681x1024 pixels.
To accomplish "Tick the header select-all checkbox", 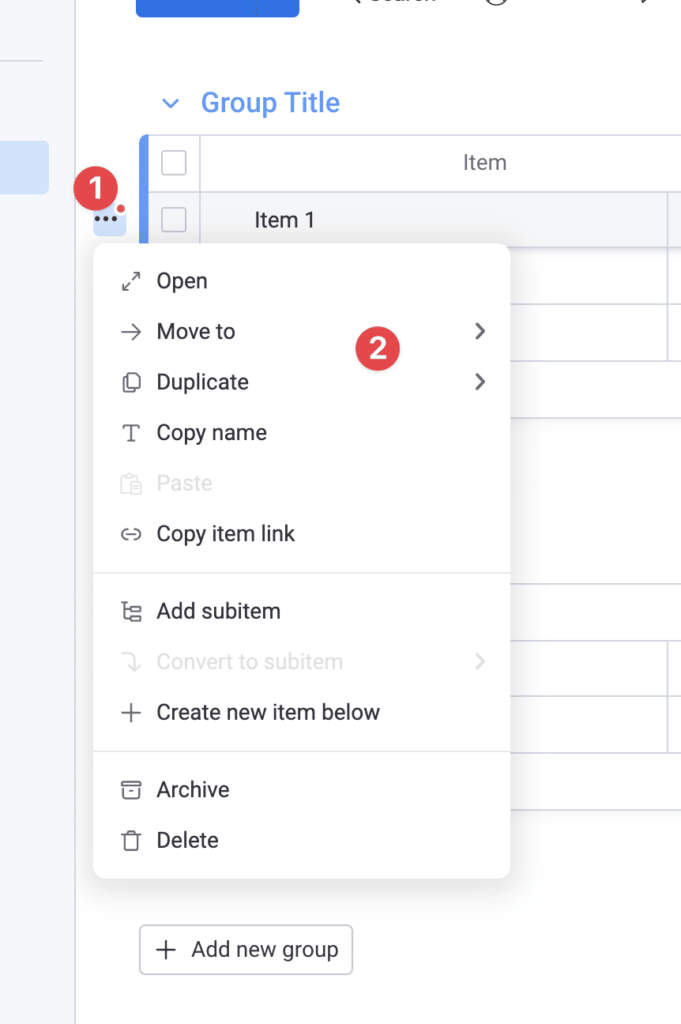I will 174,163.
